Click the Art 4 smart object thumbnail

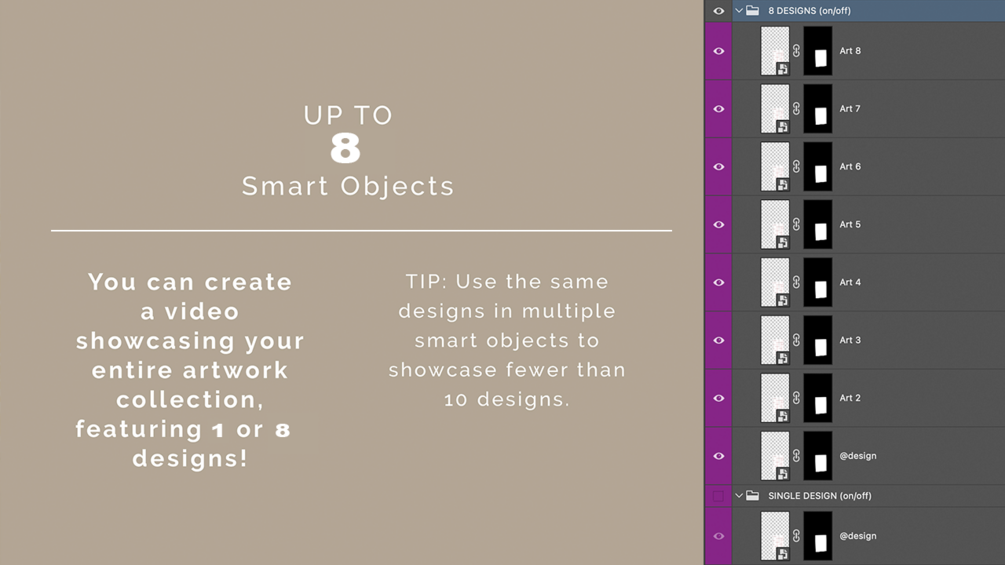coord(775,282)
